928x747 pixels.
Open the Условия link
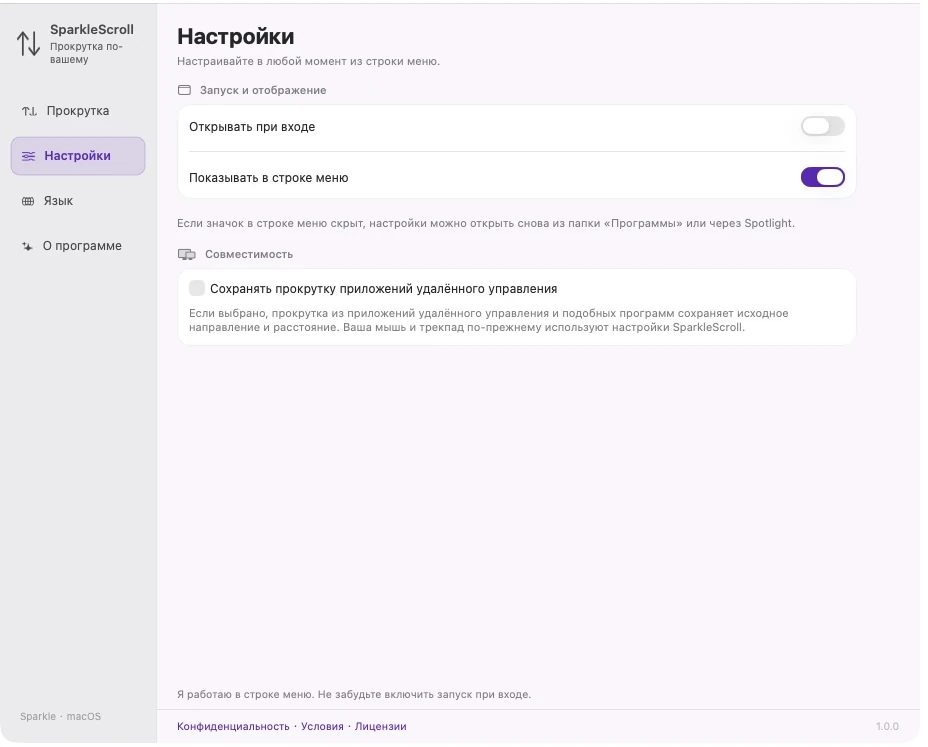tap(322, 726)
